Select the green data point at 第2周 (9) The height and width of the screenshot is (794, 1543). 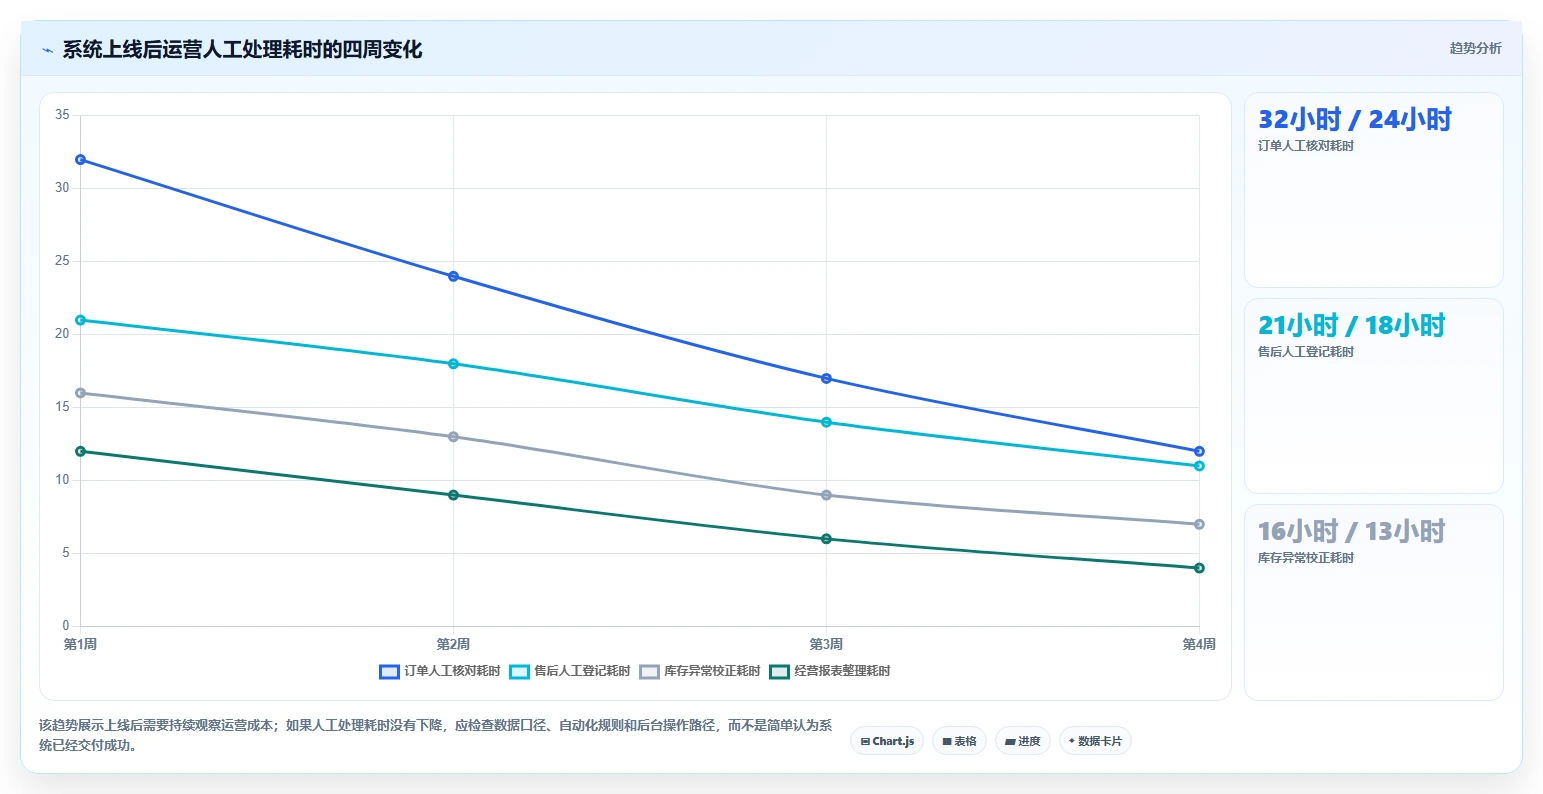(x=454, y=495)
